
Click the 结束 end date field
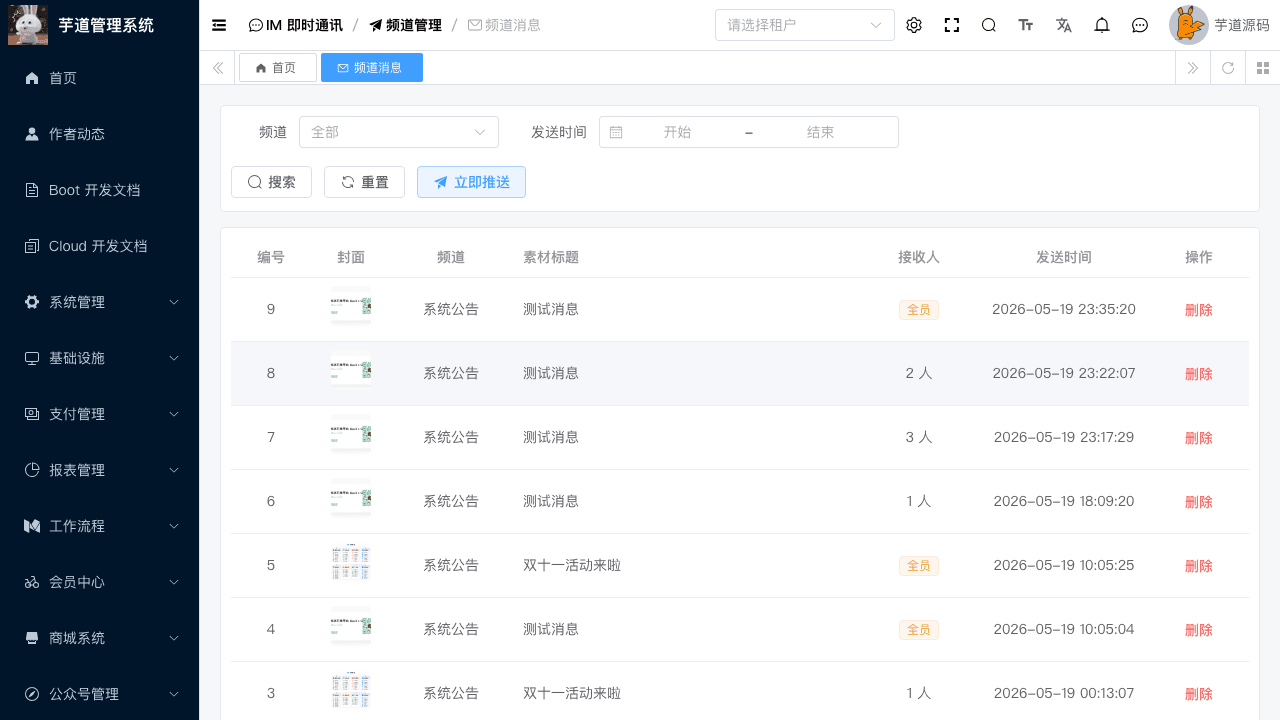coord(820,132)
